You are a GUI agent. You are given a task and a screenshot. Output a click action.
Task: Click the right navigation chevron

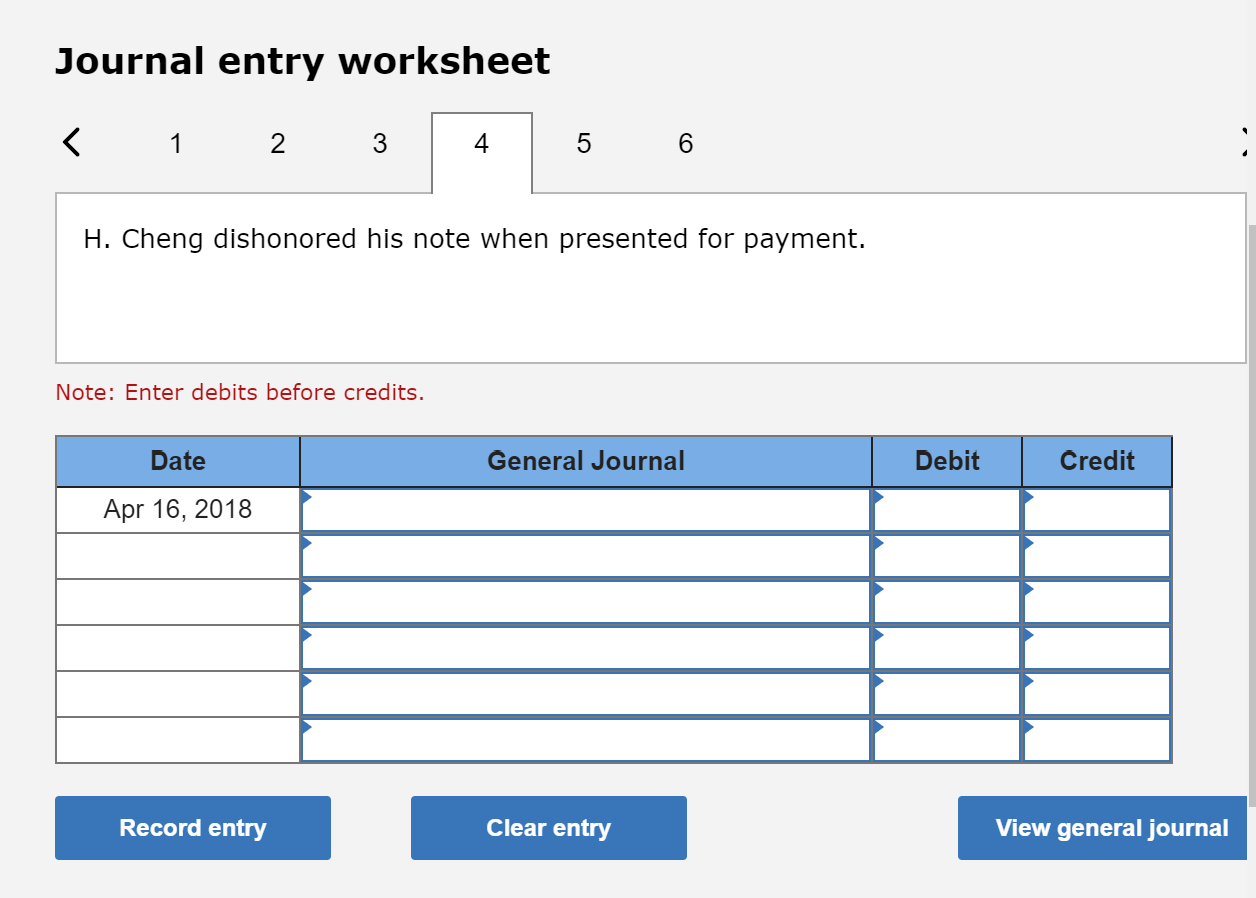tap(1245, 142)
